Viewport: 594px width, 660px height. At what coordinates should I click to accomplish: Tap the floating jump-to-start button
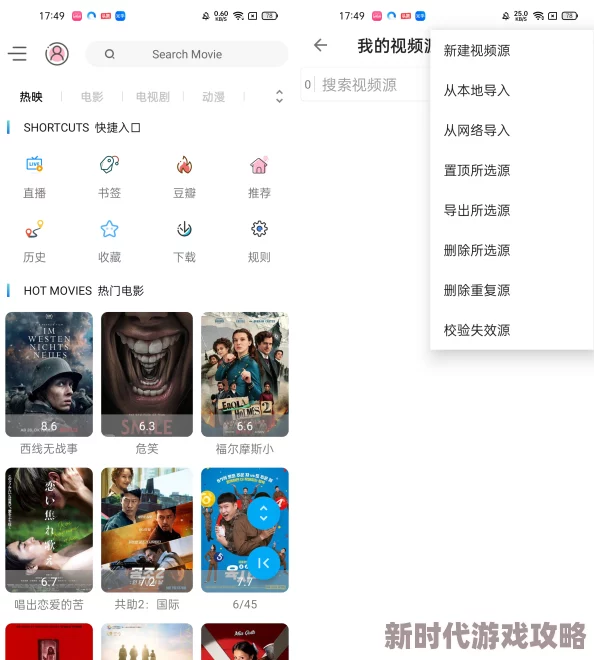click(x=264, y=563)
